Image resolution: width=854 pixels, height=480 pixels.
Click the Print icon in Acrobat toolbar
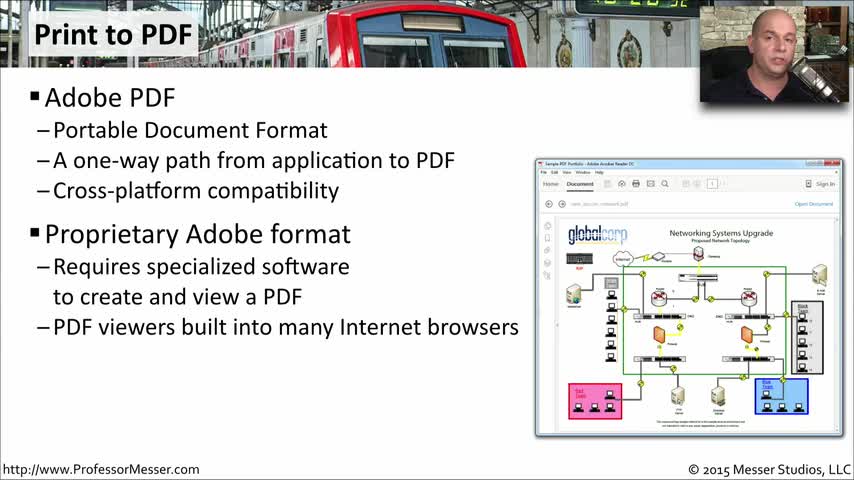[x=636, y=184]
